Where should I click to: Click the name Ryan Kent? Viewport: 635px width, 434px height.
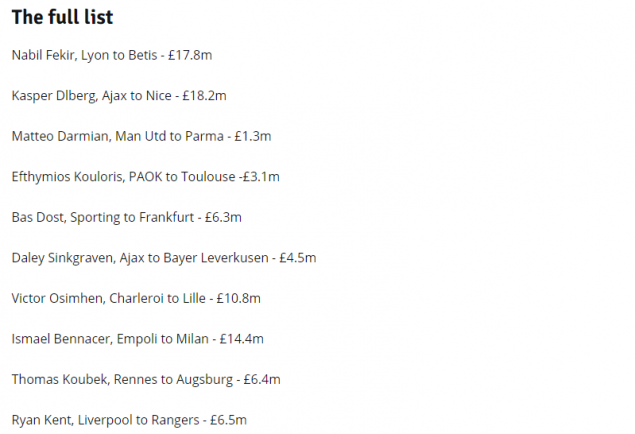pyautogui.click(x=39, y=420)
